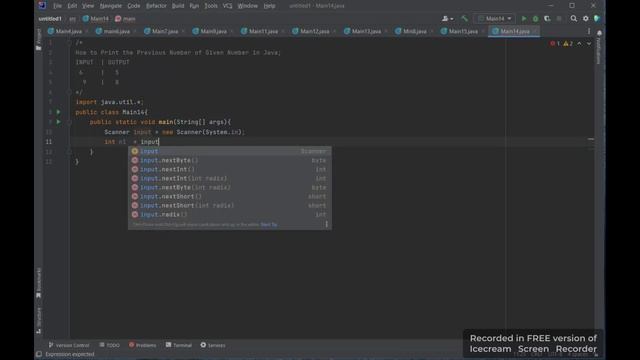Click Run with Coverage icon
Viewport: 640px width, 360px height.
point(547,19)
